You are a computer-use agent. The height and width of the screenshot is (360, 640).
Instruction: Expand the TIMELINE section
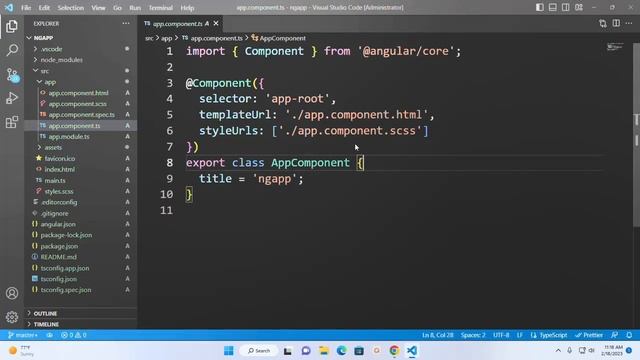(x=80, y=324)
